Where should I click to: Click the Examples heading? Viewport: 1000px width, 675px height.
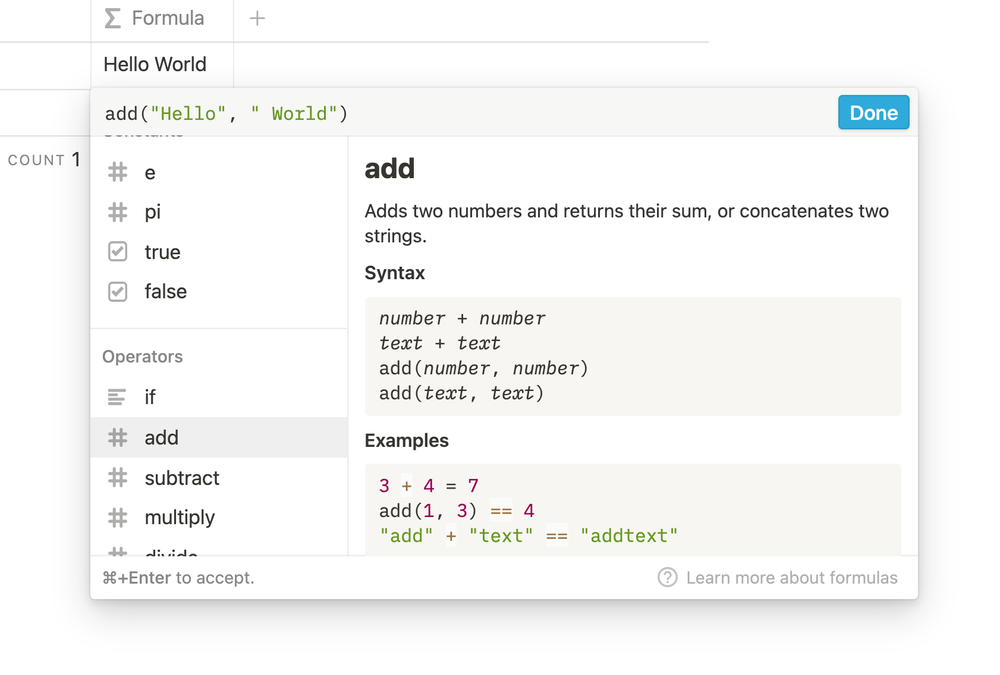pos(406,441)
